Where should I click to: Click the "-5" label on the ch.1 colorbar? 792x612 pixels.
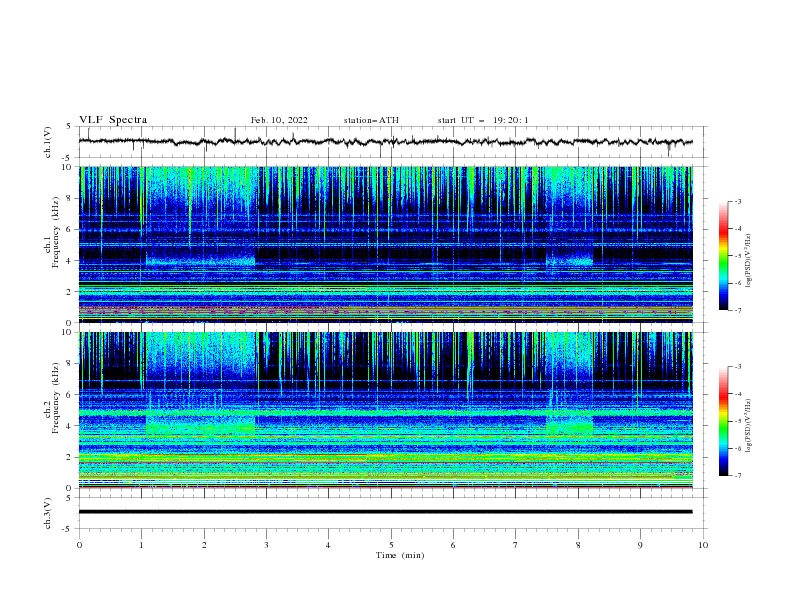coord(737,256)
